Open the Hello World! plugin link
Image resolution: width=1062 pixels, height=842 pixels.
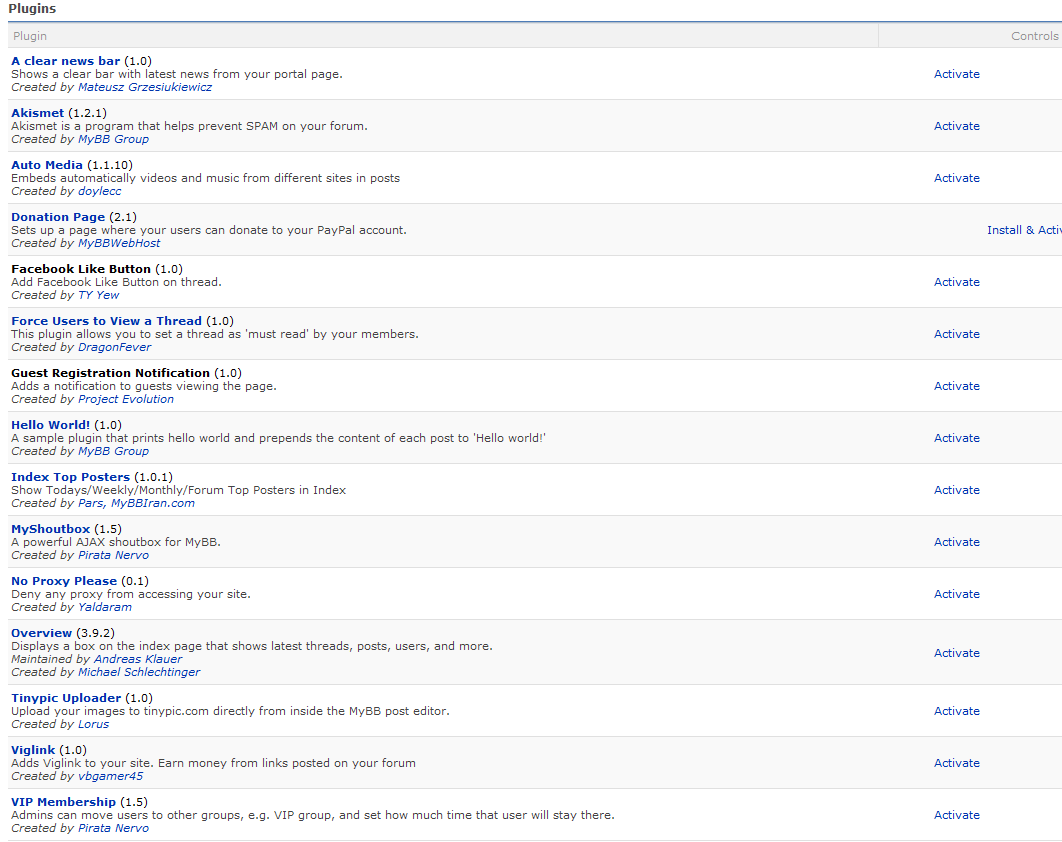click(x=50, y=425)
